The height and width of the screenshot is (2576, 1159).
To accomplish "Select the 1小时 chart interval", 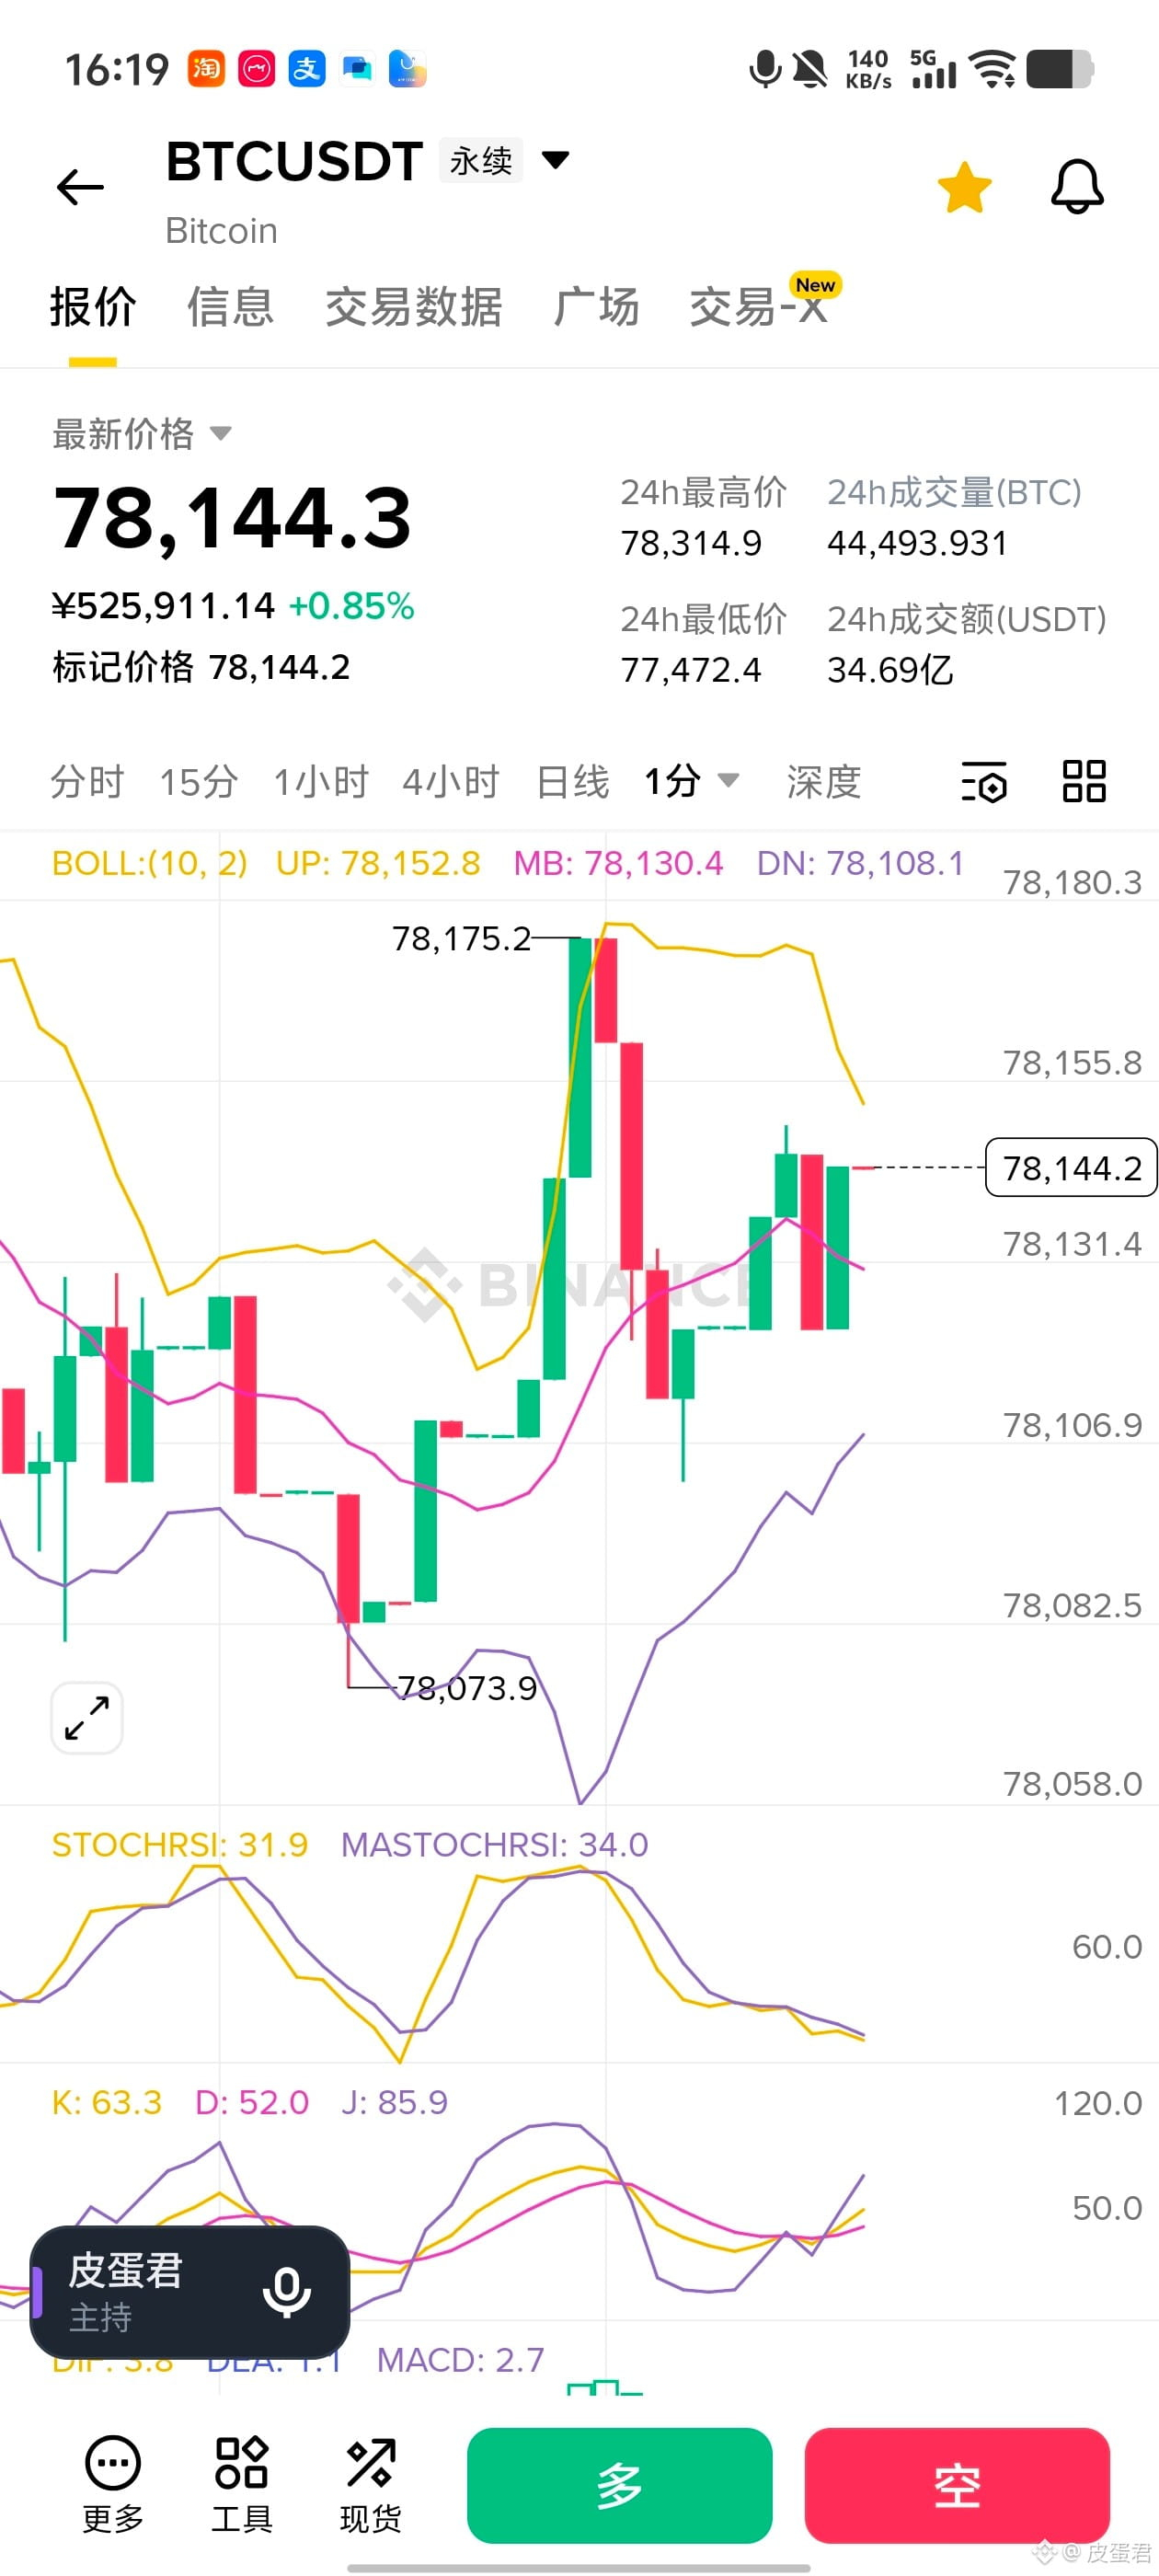I will [321, 781].
